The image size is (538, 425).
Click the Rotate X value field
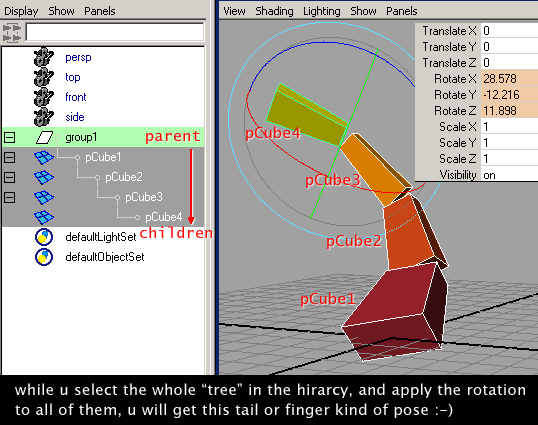point(509,79)
